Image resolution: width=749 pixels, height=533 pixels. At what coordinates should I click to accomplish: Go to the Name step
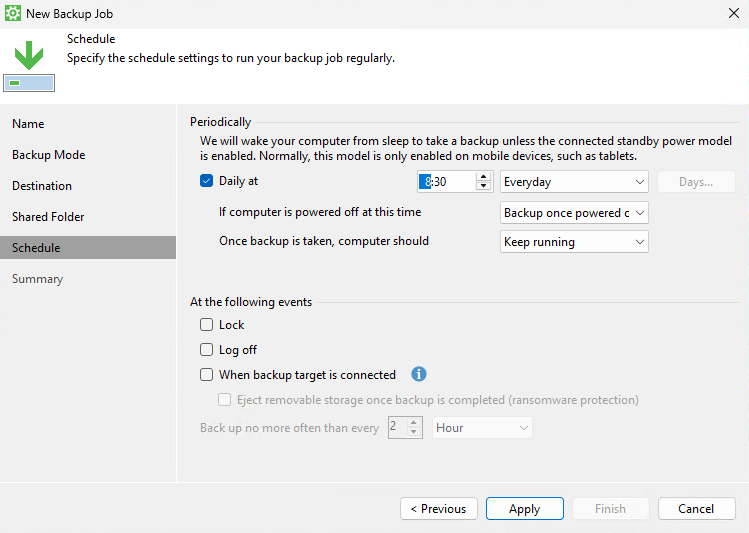(28, 124)
